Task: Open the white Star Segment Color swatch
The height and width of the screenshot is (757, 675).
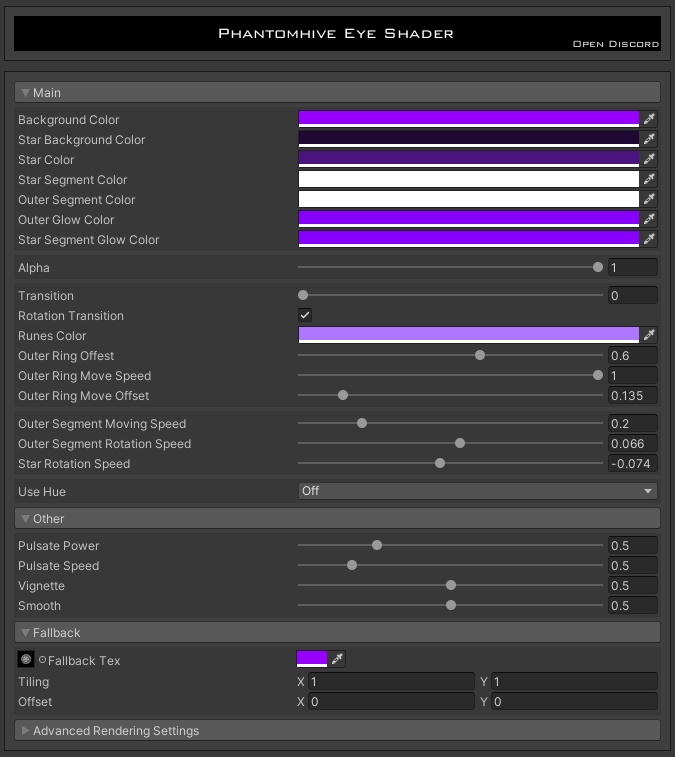Action: pyautogui.click(x=469, y=179)
